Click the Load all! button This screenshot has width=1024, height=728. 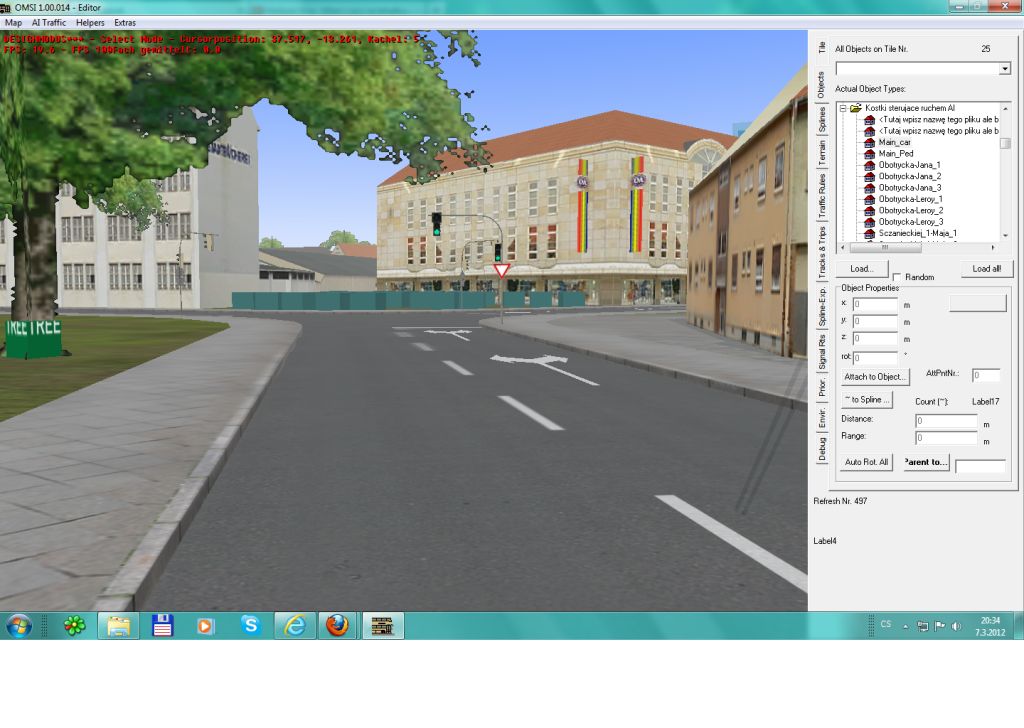(986, 269)
